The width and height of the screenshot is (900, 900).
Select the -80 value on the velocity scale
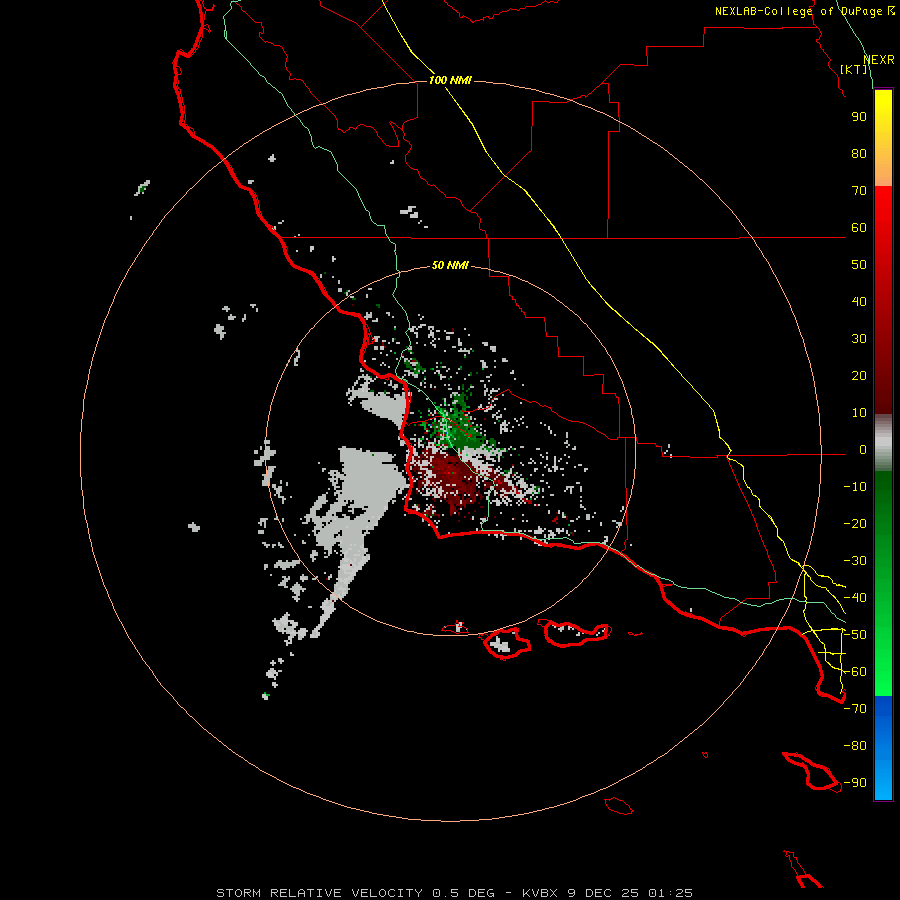pyautogui.click(x=855, y=746)
